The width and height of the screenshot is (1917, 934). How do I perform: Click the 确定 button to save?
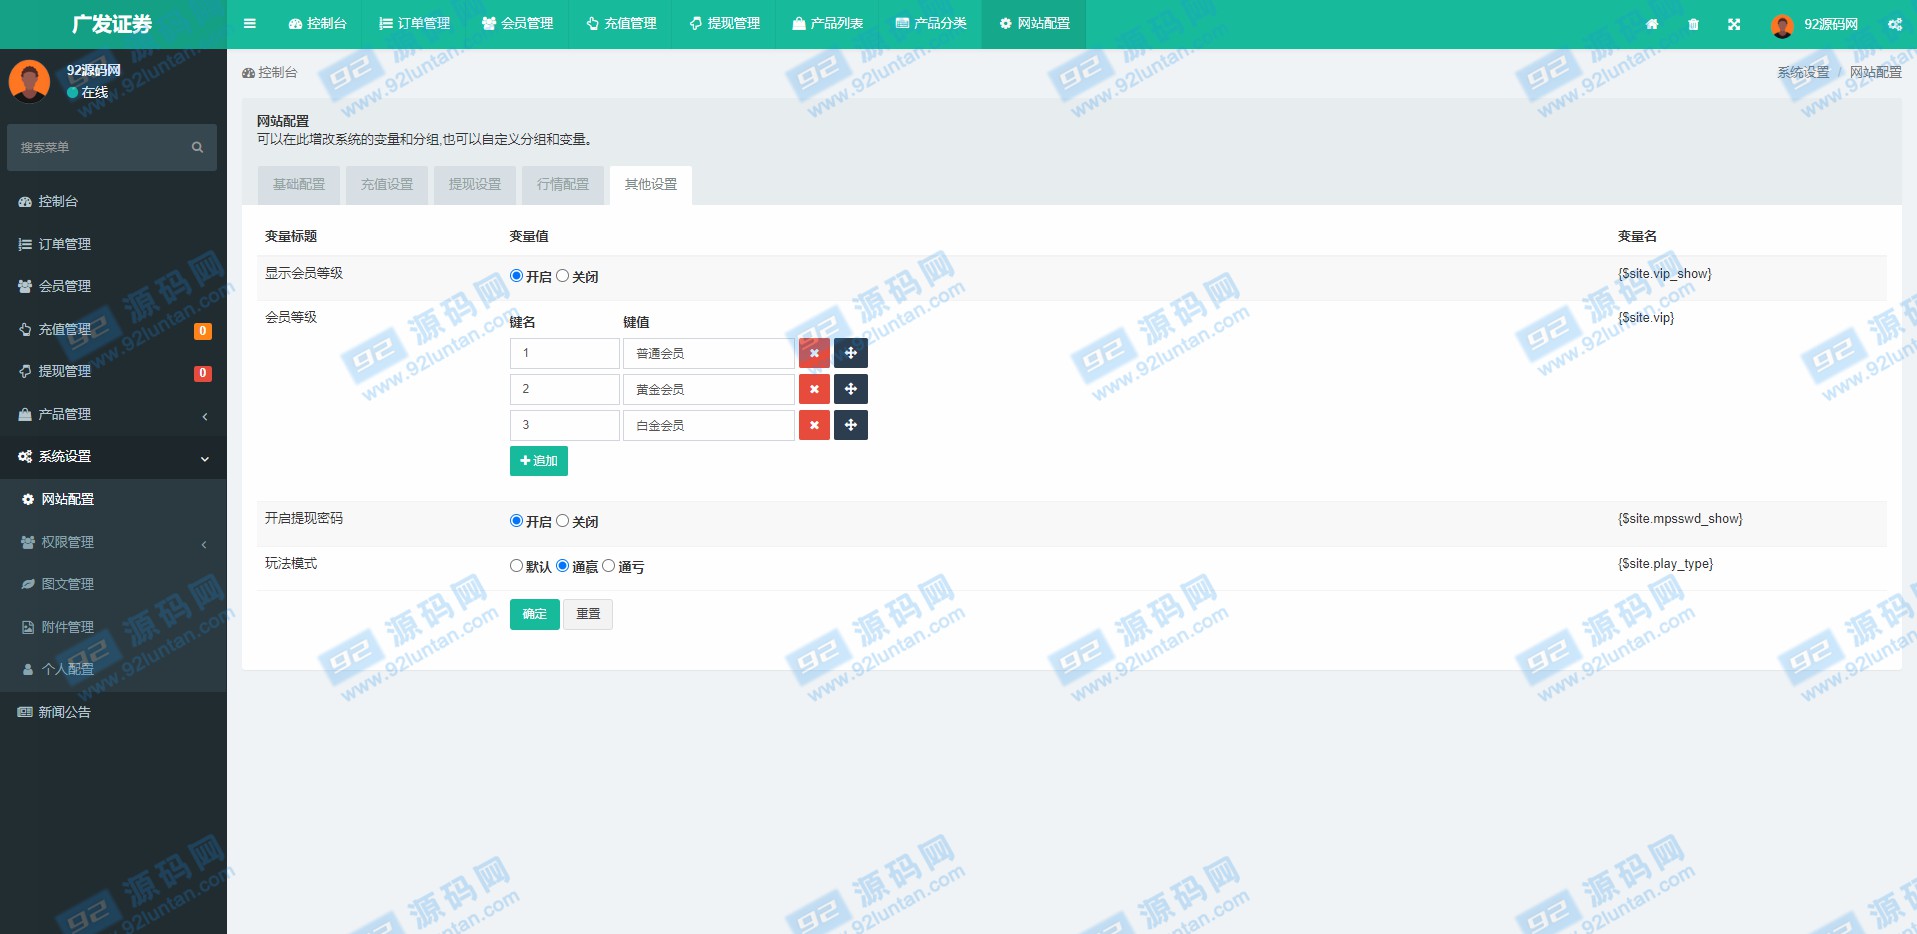click(x=535, y=614)
